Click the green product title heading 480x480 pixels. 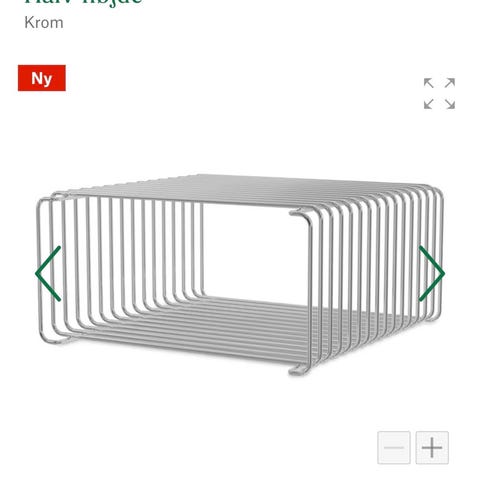tap(83, 2)
